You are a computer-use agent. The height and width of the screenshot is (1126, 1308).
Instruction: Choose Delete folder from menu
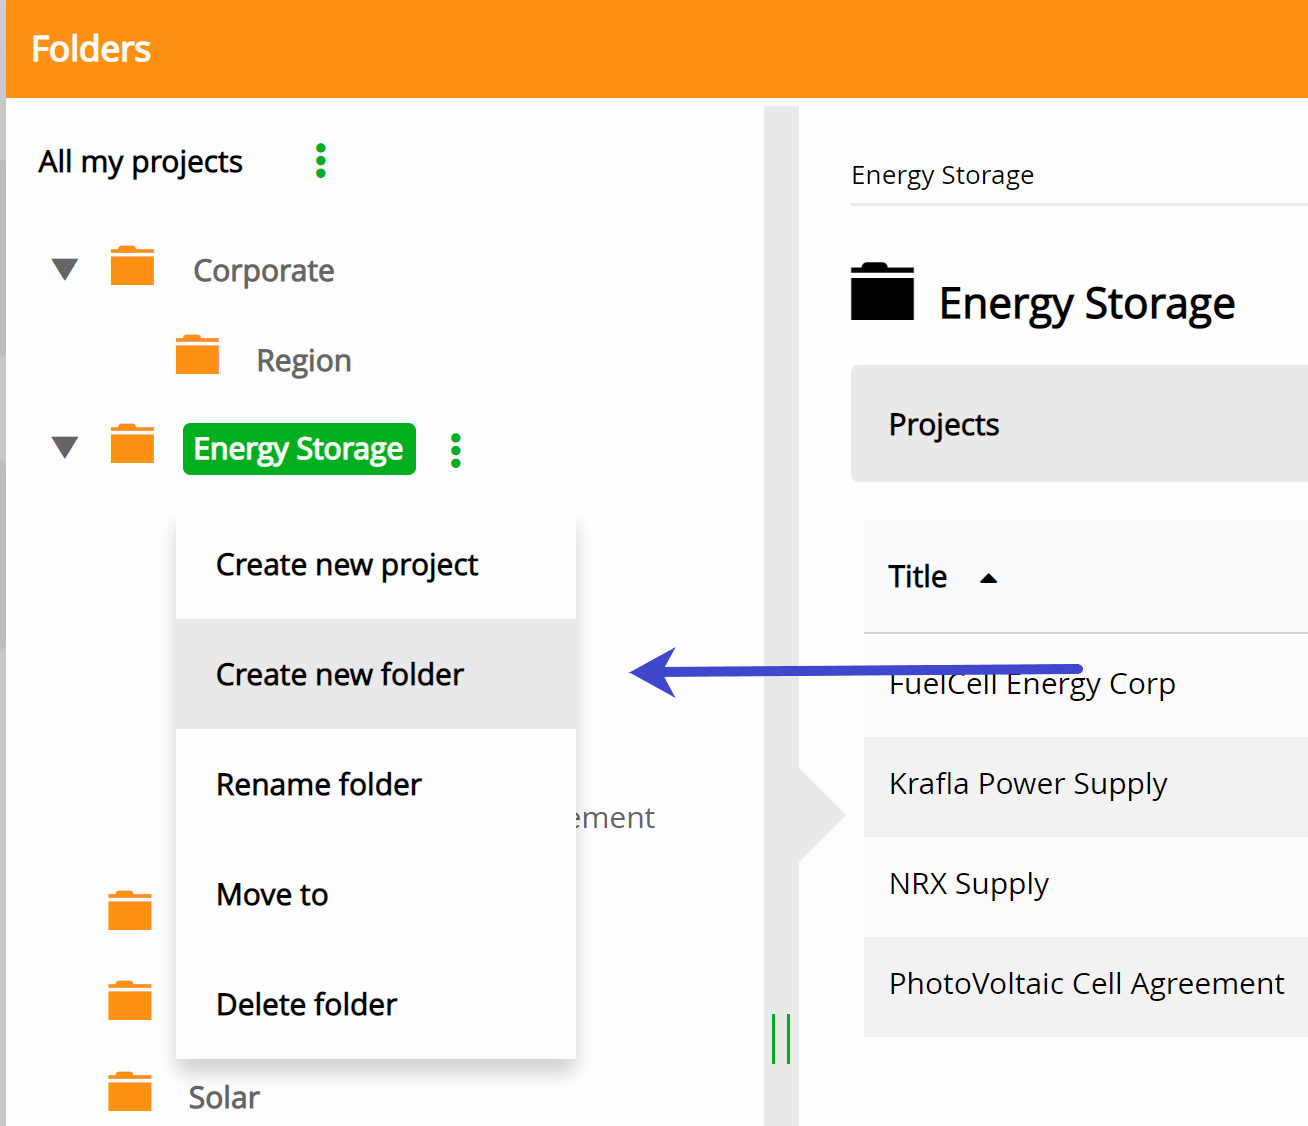point(376,1004)
